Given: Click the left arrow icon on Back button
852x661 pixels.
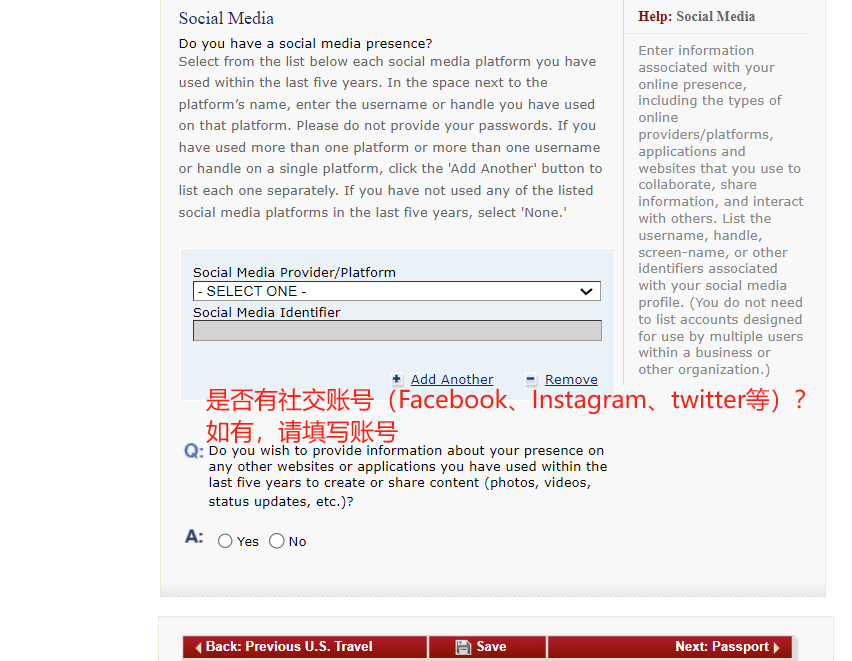Looking at the screenshot, I should pos(198,647).
